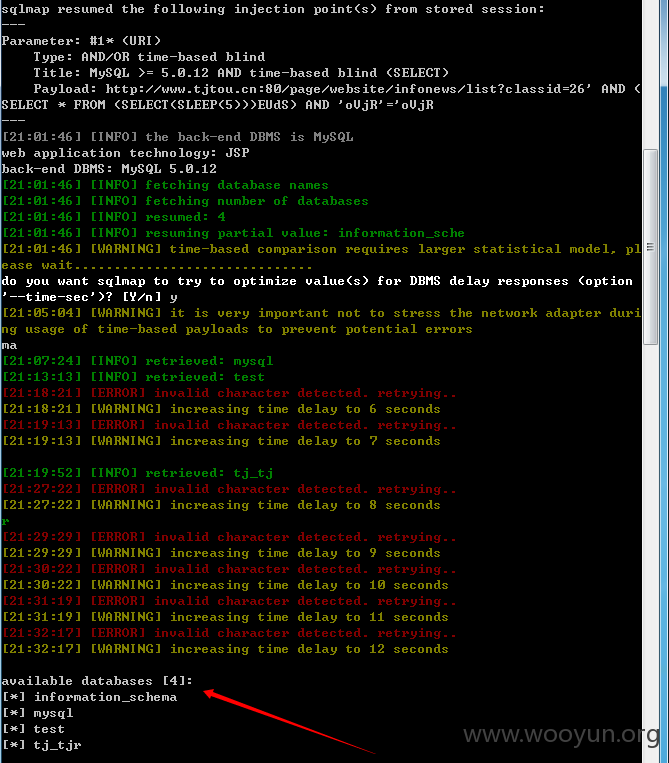The width and height of the screenshot is (669, 763).
Task: Click the 'available databases [4]:' heading
Action: (x=97, y=681)
